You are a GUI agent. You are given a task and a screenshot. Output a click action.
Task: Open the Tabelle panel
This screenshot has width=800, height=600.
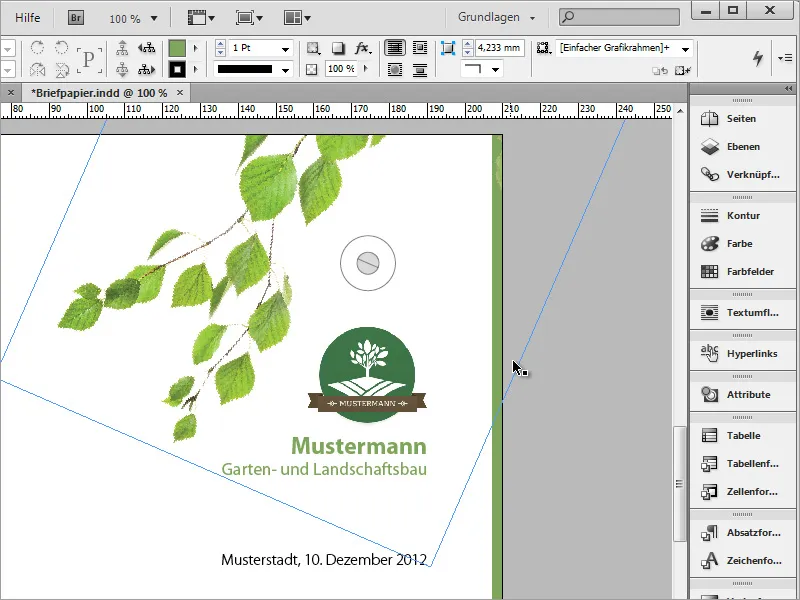pos(742,436)
